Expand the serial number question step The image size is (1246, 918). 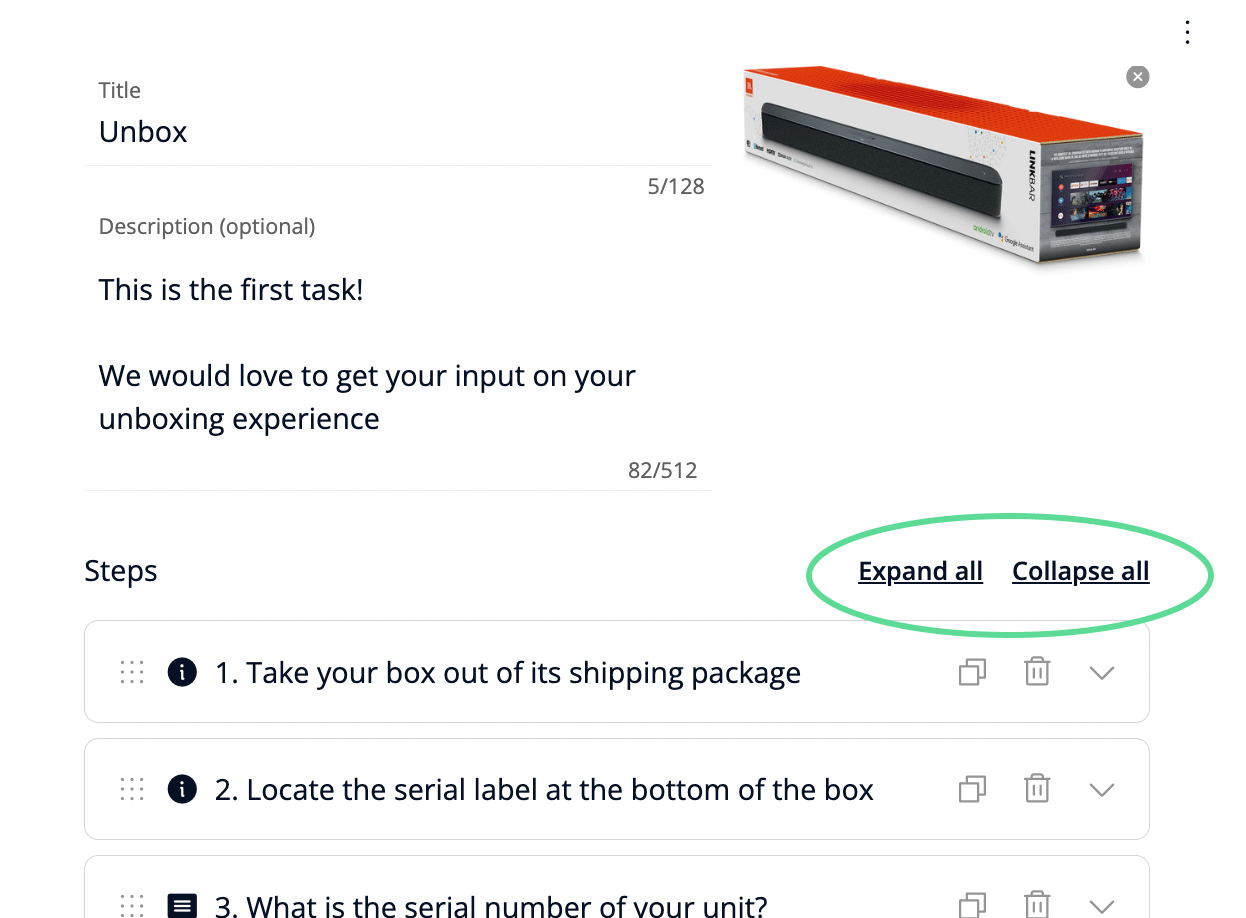(1102, 903)
